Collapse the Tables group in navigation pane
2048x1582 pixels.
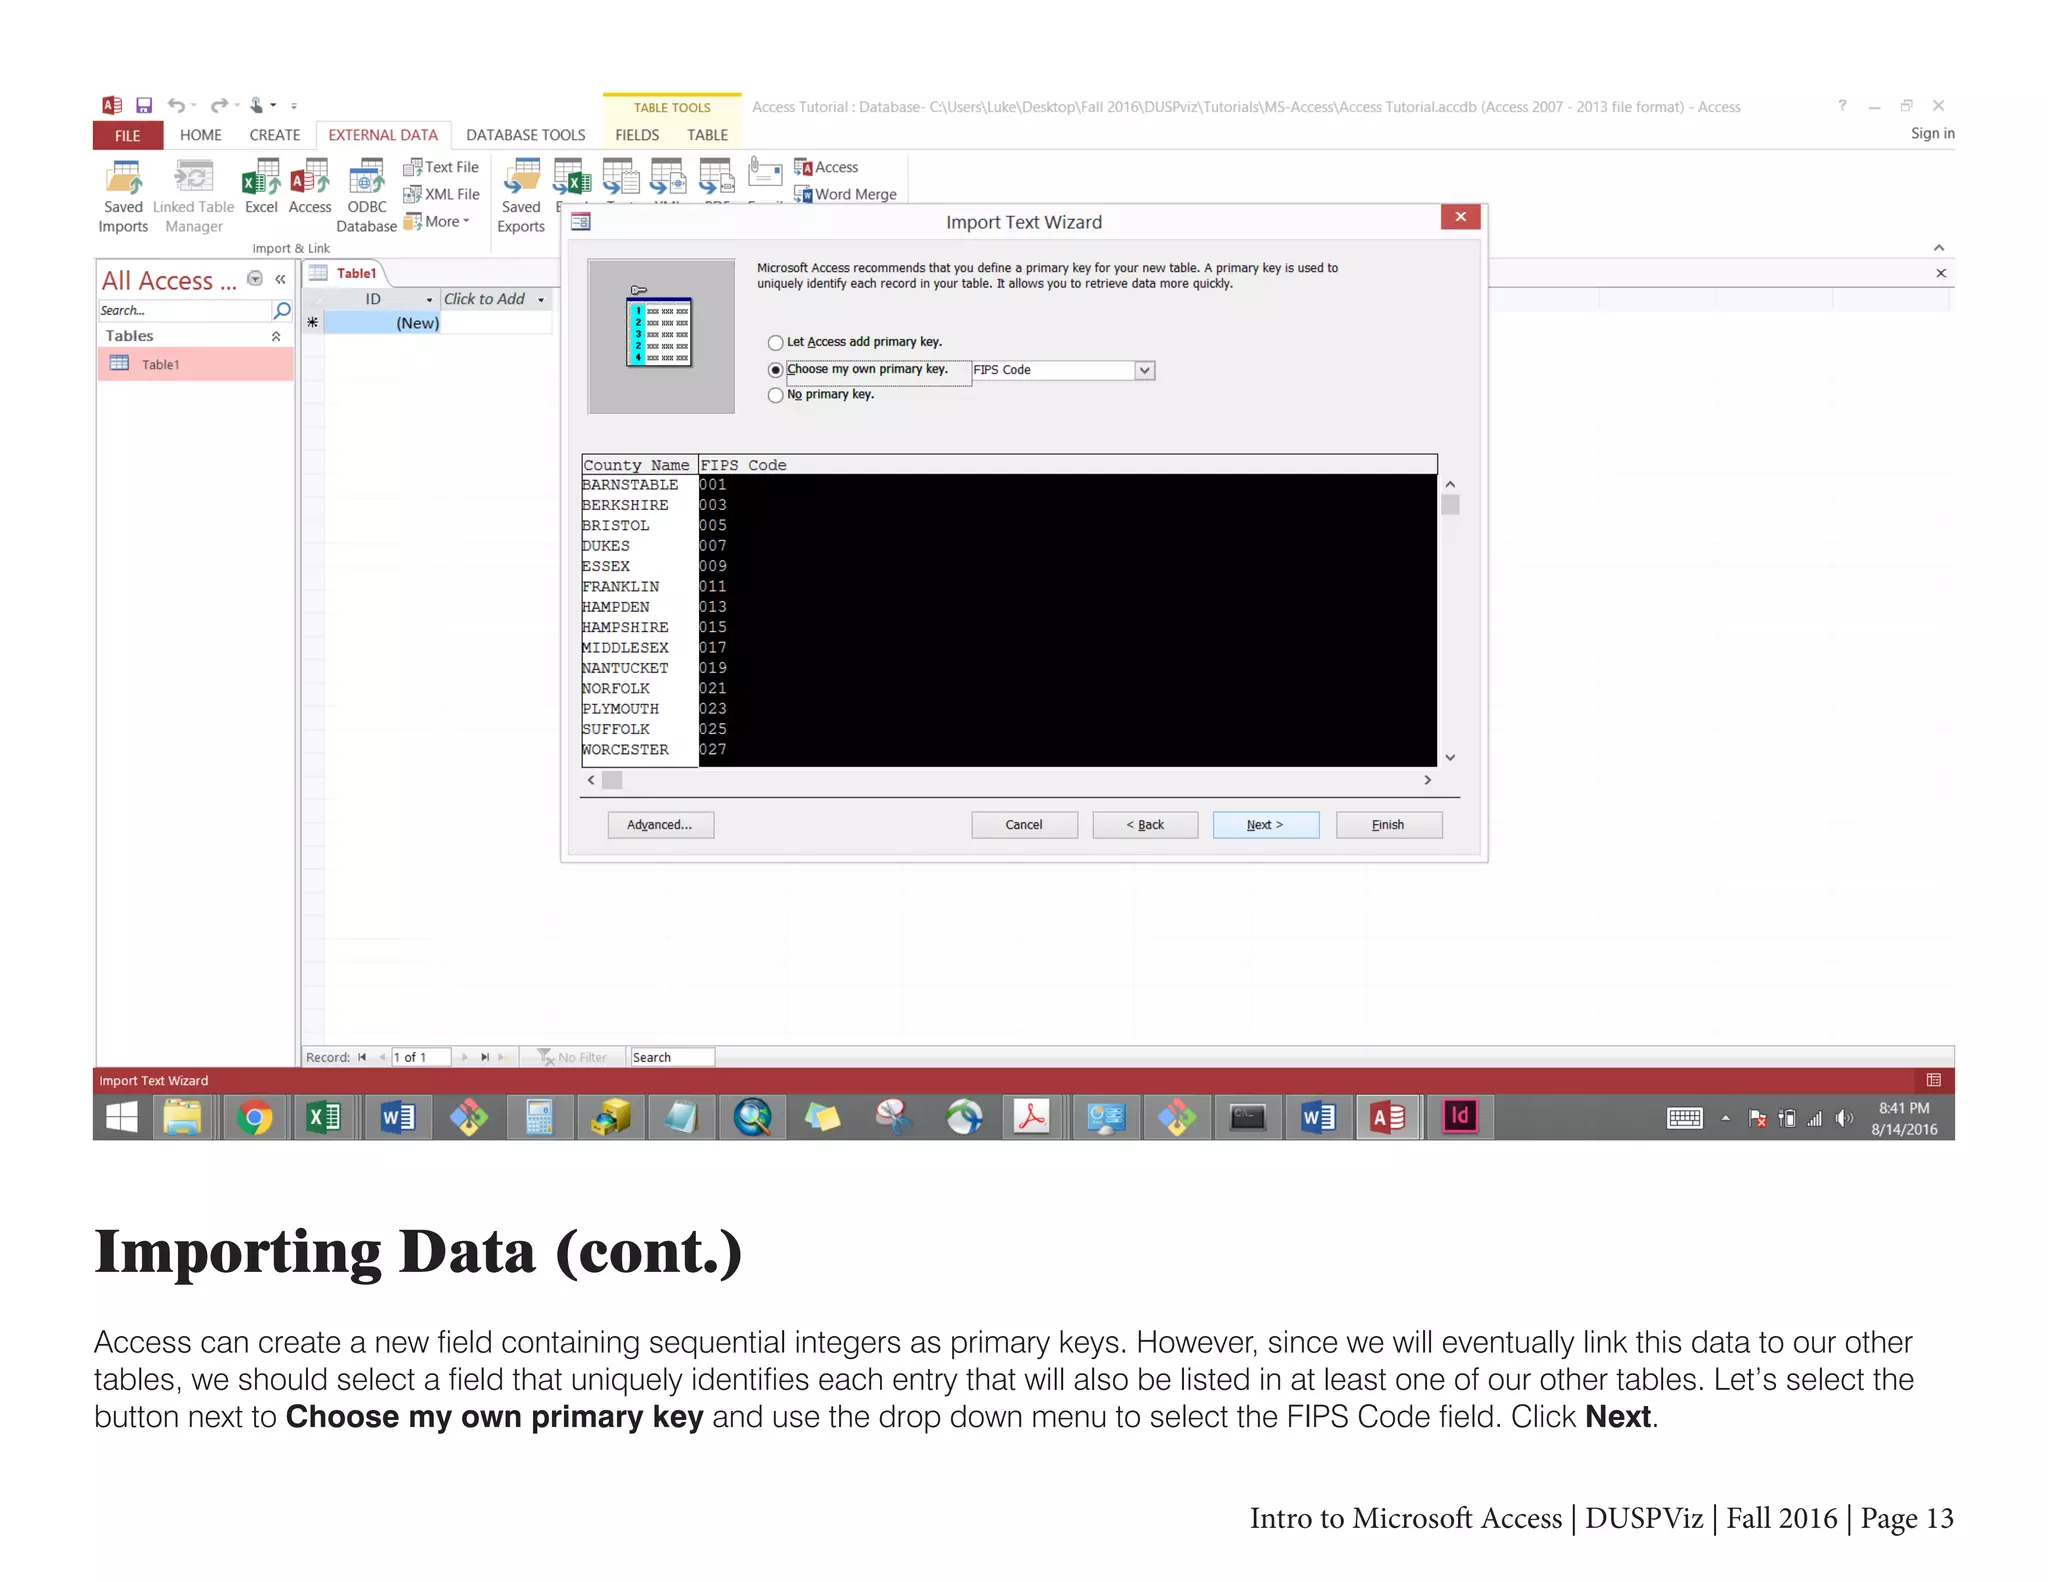tap(276, 337)
